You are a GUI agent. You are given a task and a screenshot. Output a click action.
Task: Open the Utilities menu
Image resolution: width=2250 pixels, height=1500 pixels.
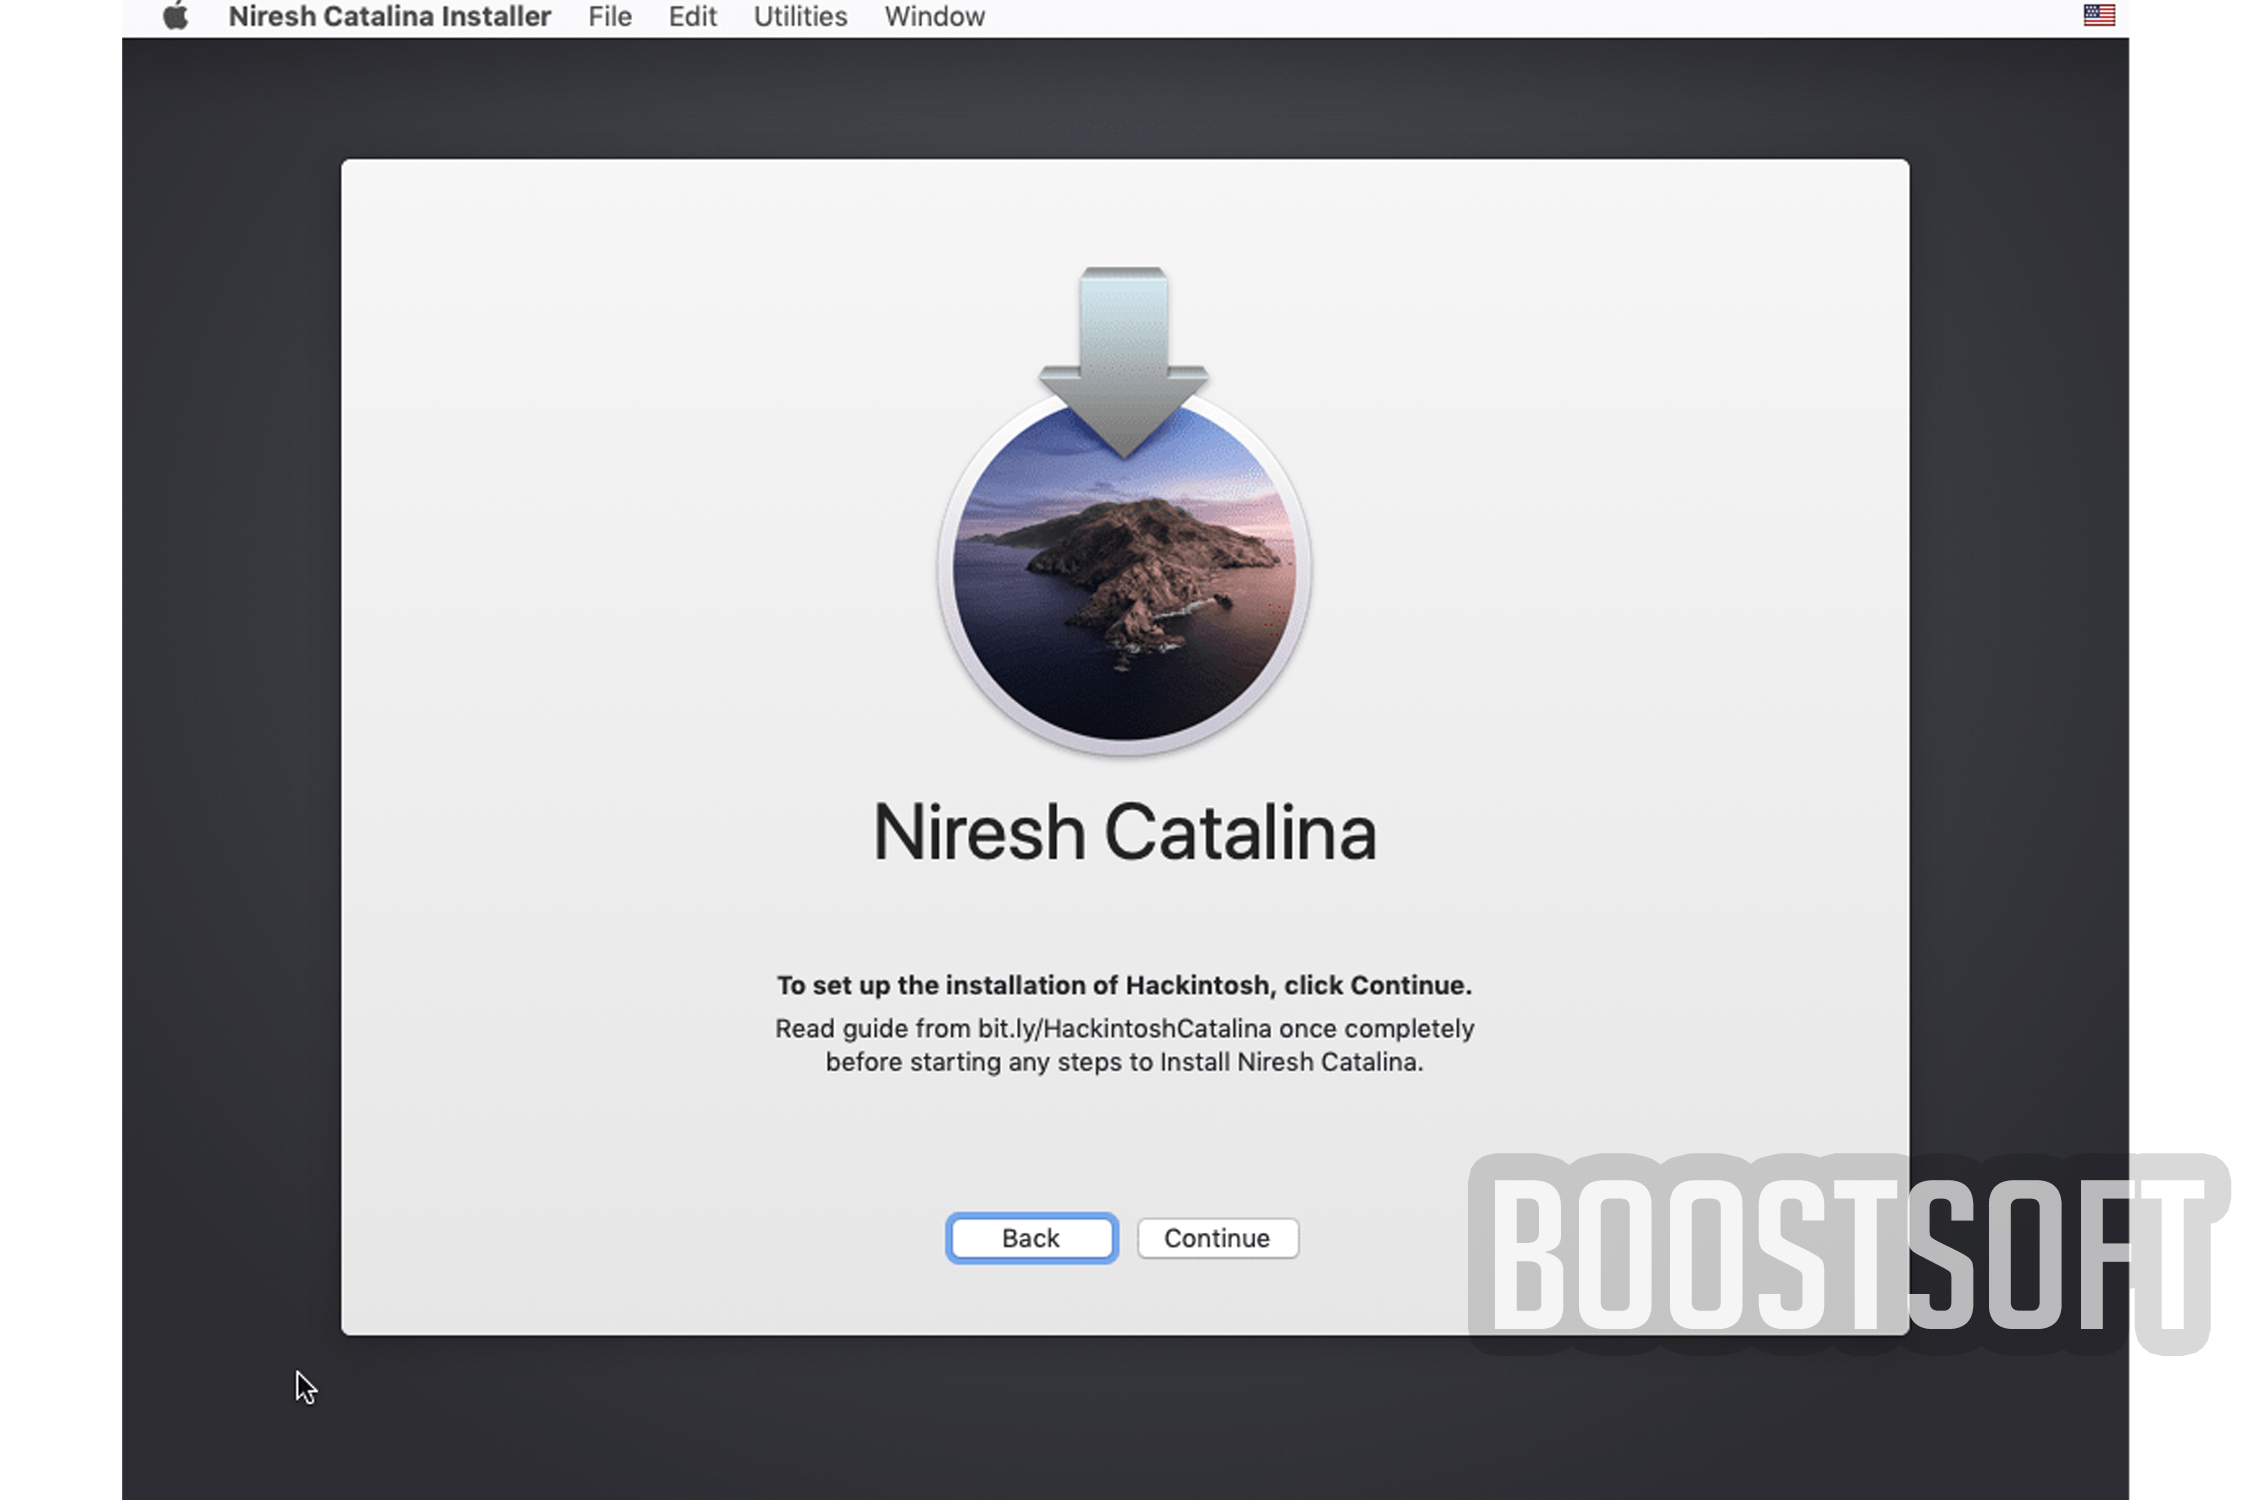[x=800, y=16]
